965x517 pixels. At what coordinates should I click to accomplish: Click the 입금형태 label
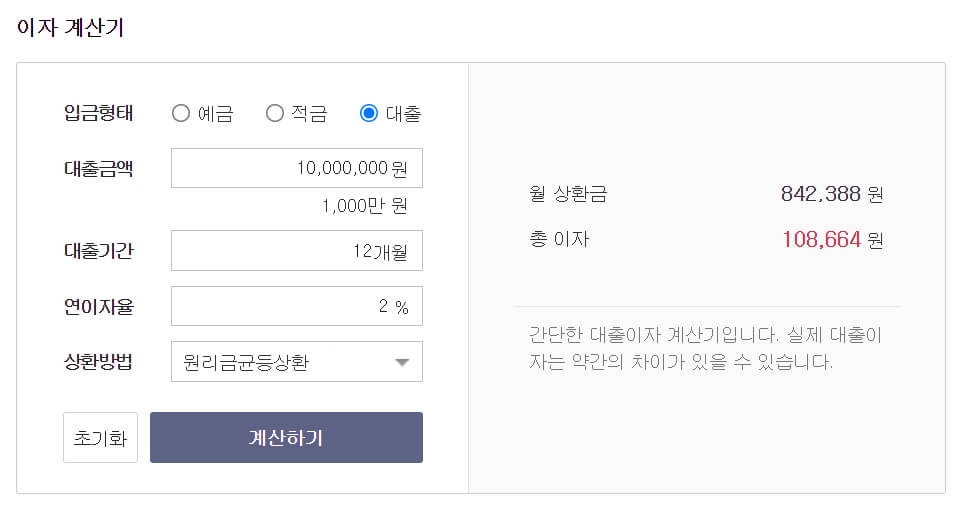[x=98, y=113]
